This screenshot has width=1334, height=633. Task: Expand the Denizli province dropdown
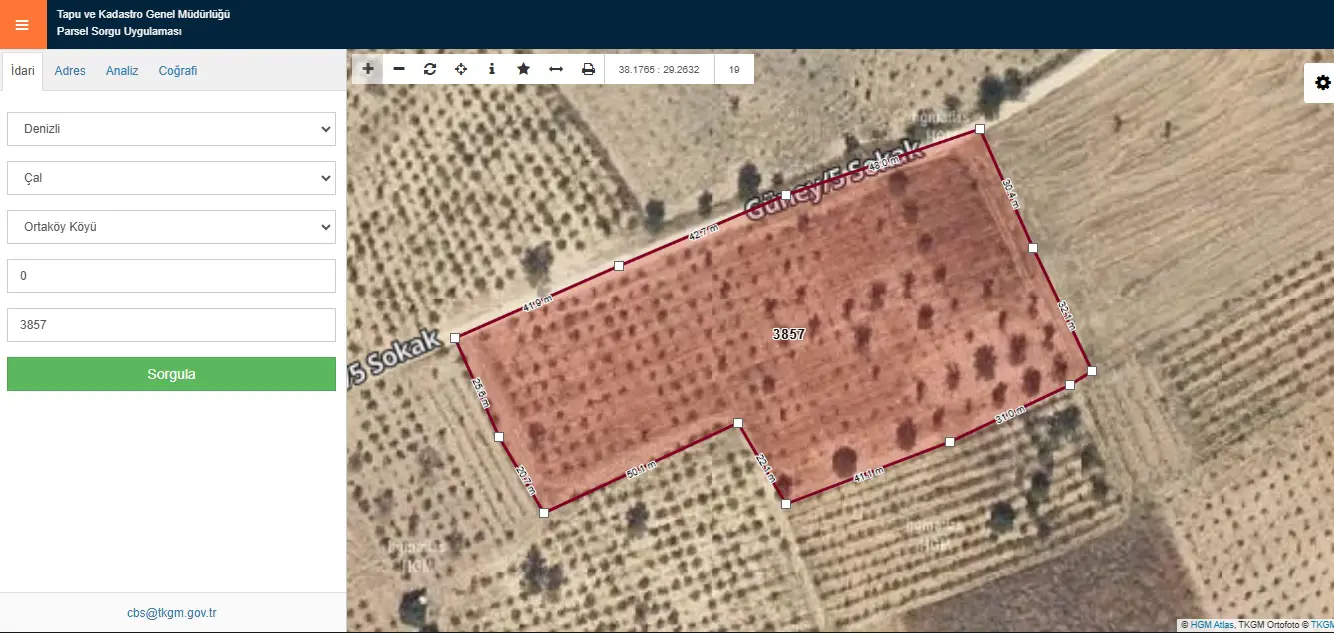point(171,129)
